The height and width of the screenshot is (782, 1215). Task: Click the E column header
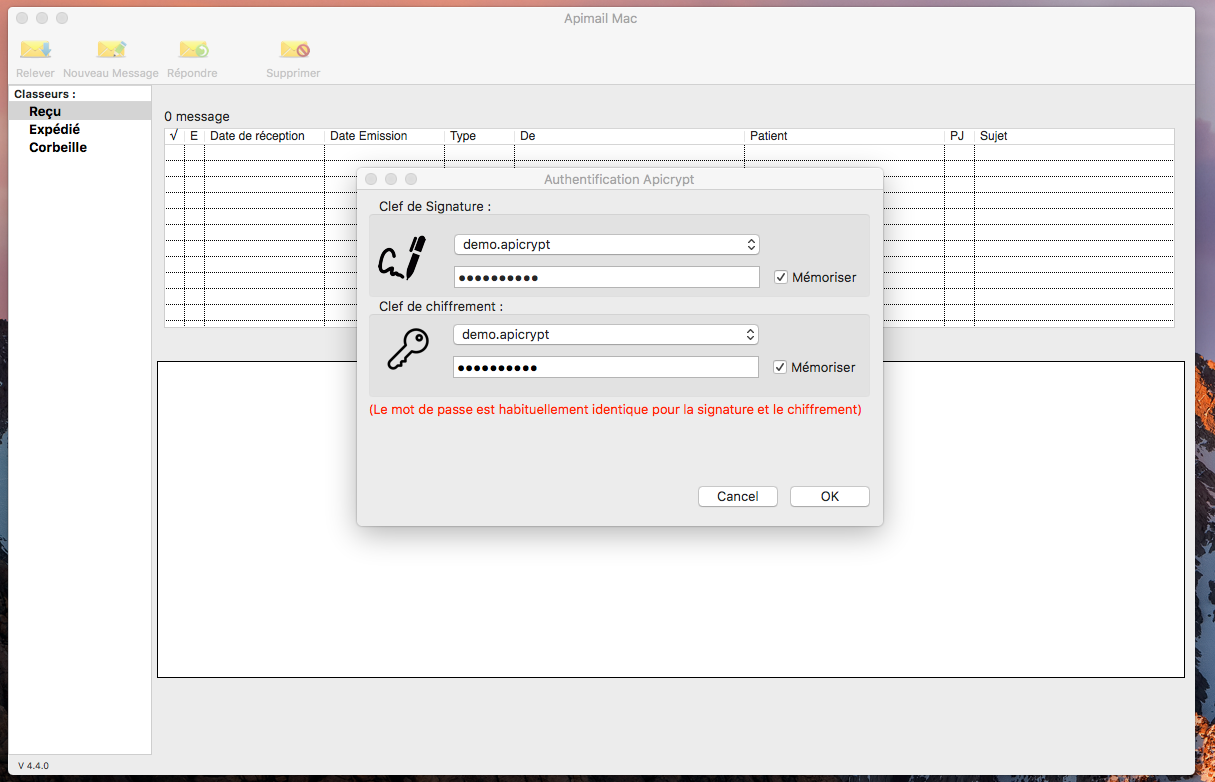pyautogui.click(x=194, y=136)
